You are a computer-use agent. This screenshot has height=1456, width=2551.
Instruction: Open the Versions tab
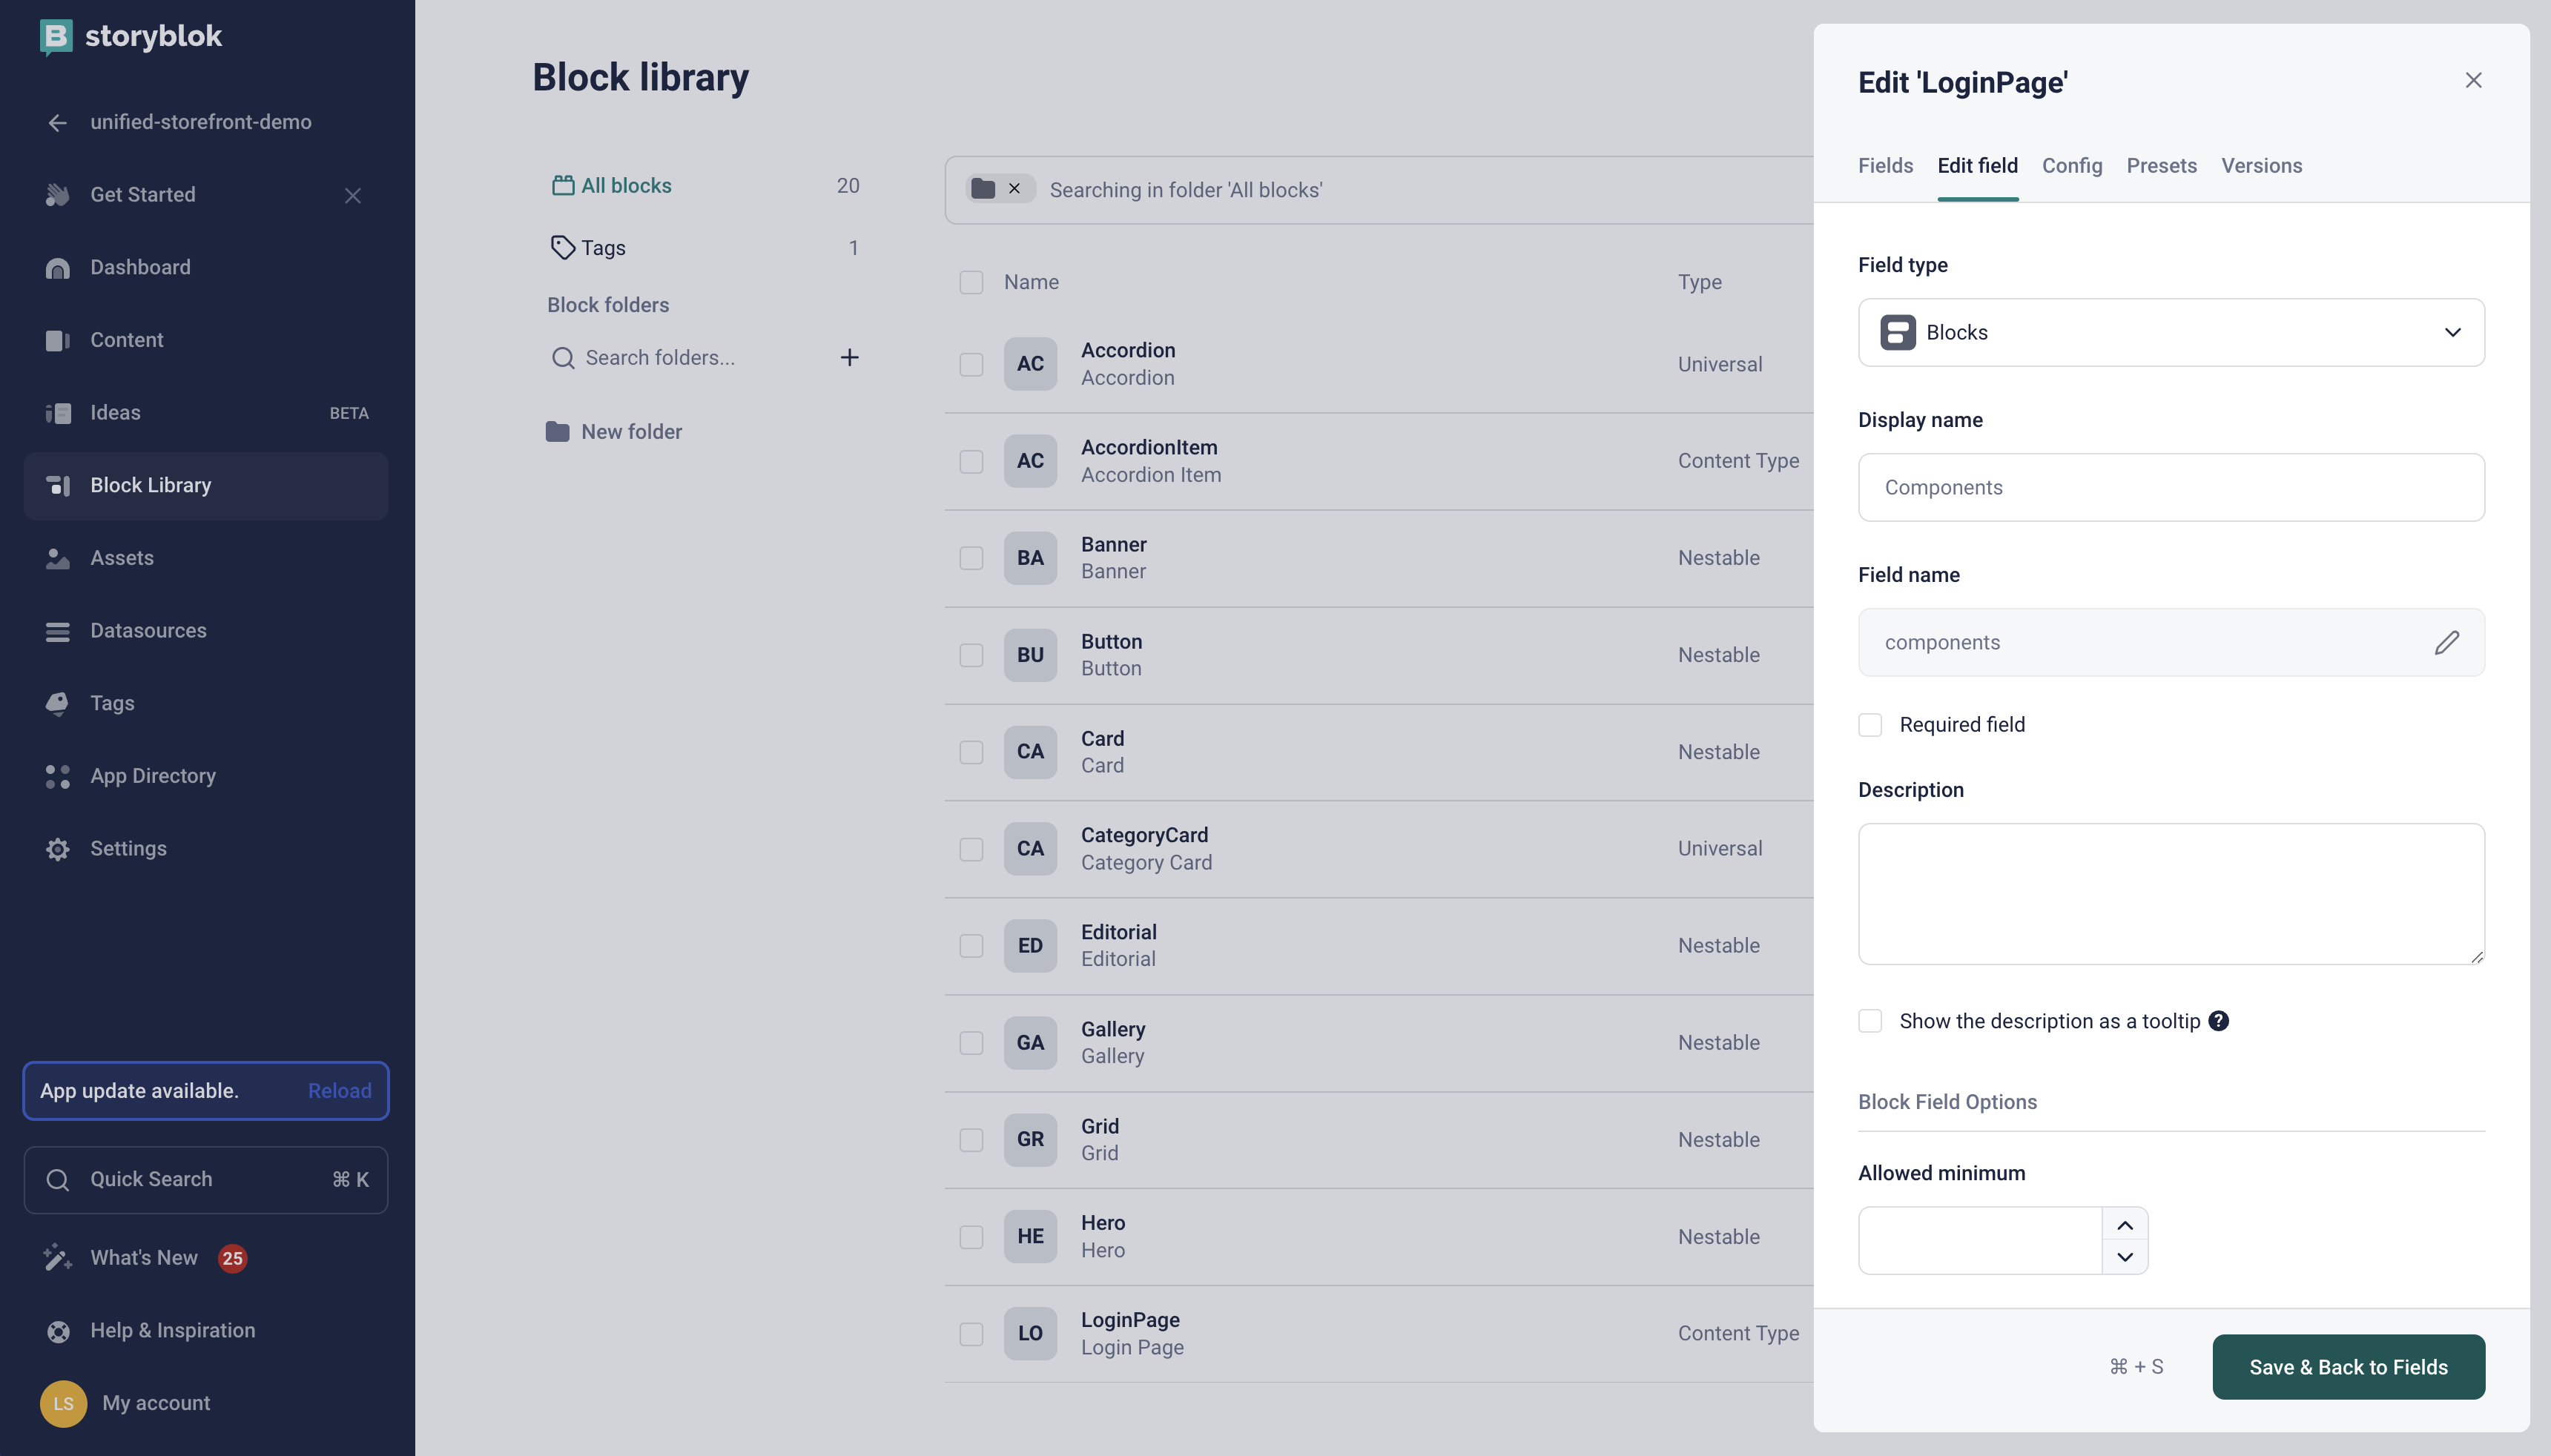tap(2261, 166)
